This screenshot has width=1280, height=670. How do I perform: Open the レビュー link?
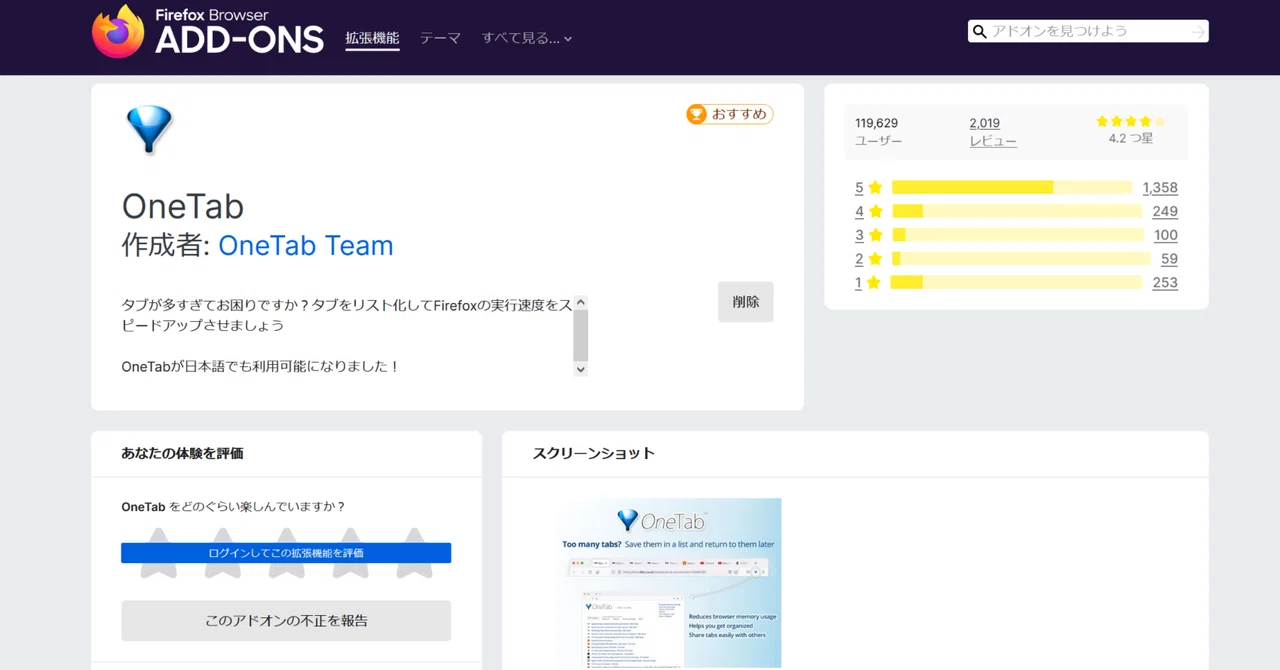pyautogui.click(x=993, y=141)
